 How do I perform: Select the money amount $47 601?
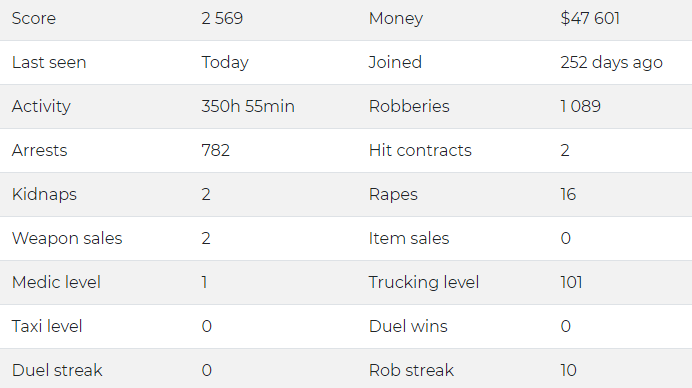(x=590, y=19)
